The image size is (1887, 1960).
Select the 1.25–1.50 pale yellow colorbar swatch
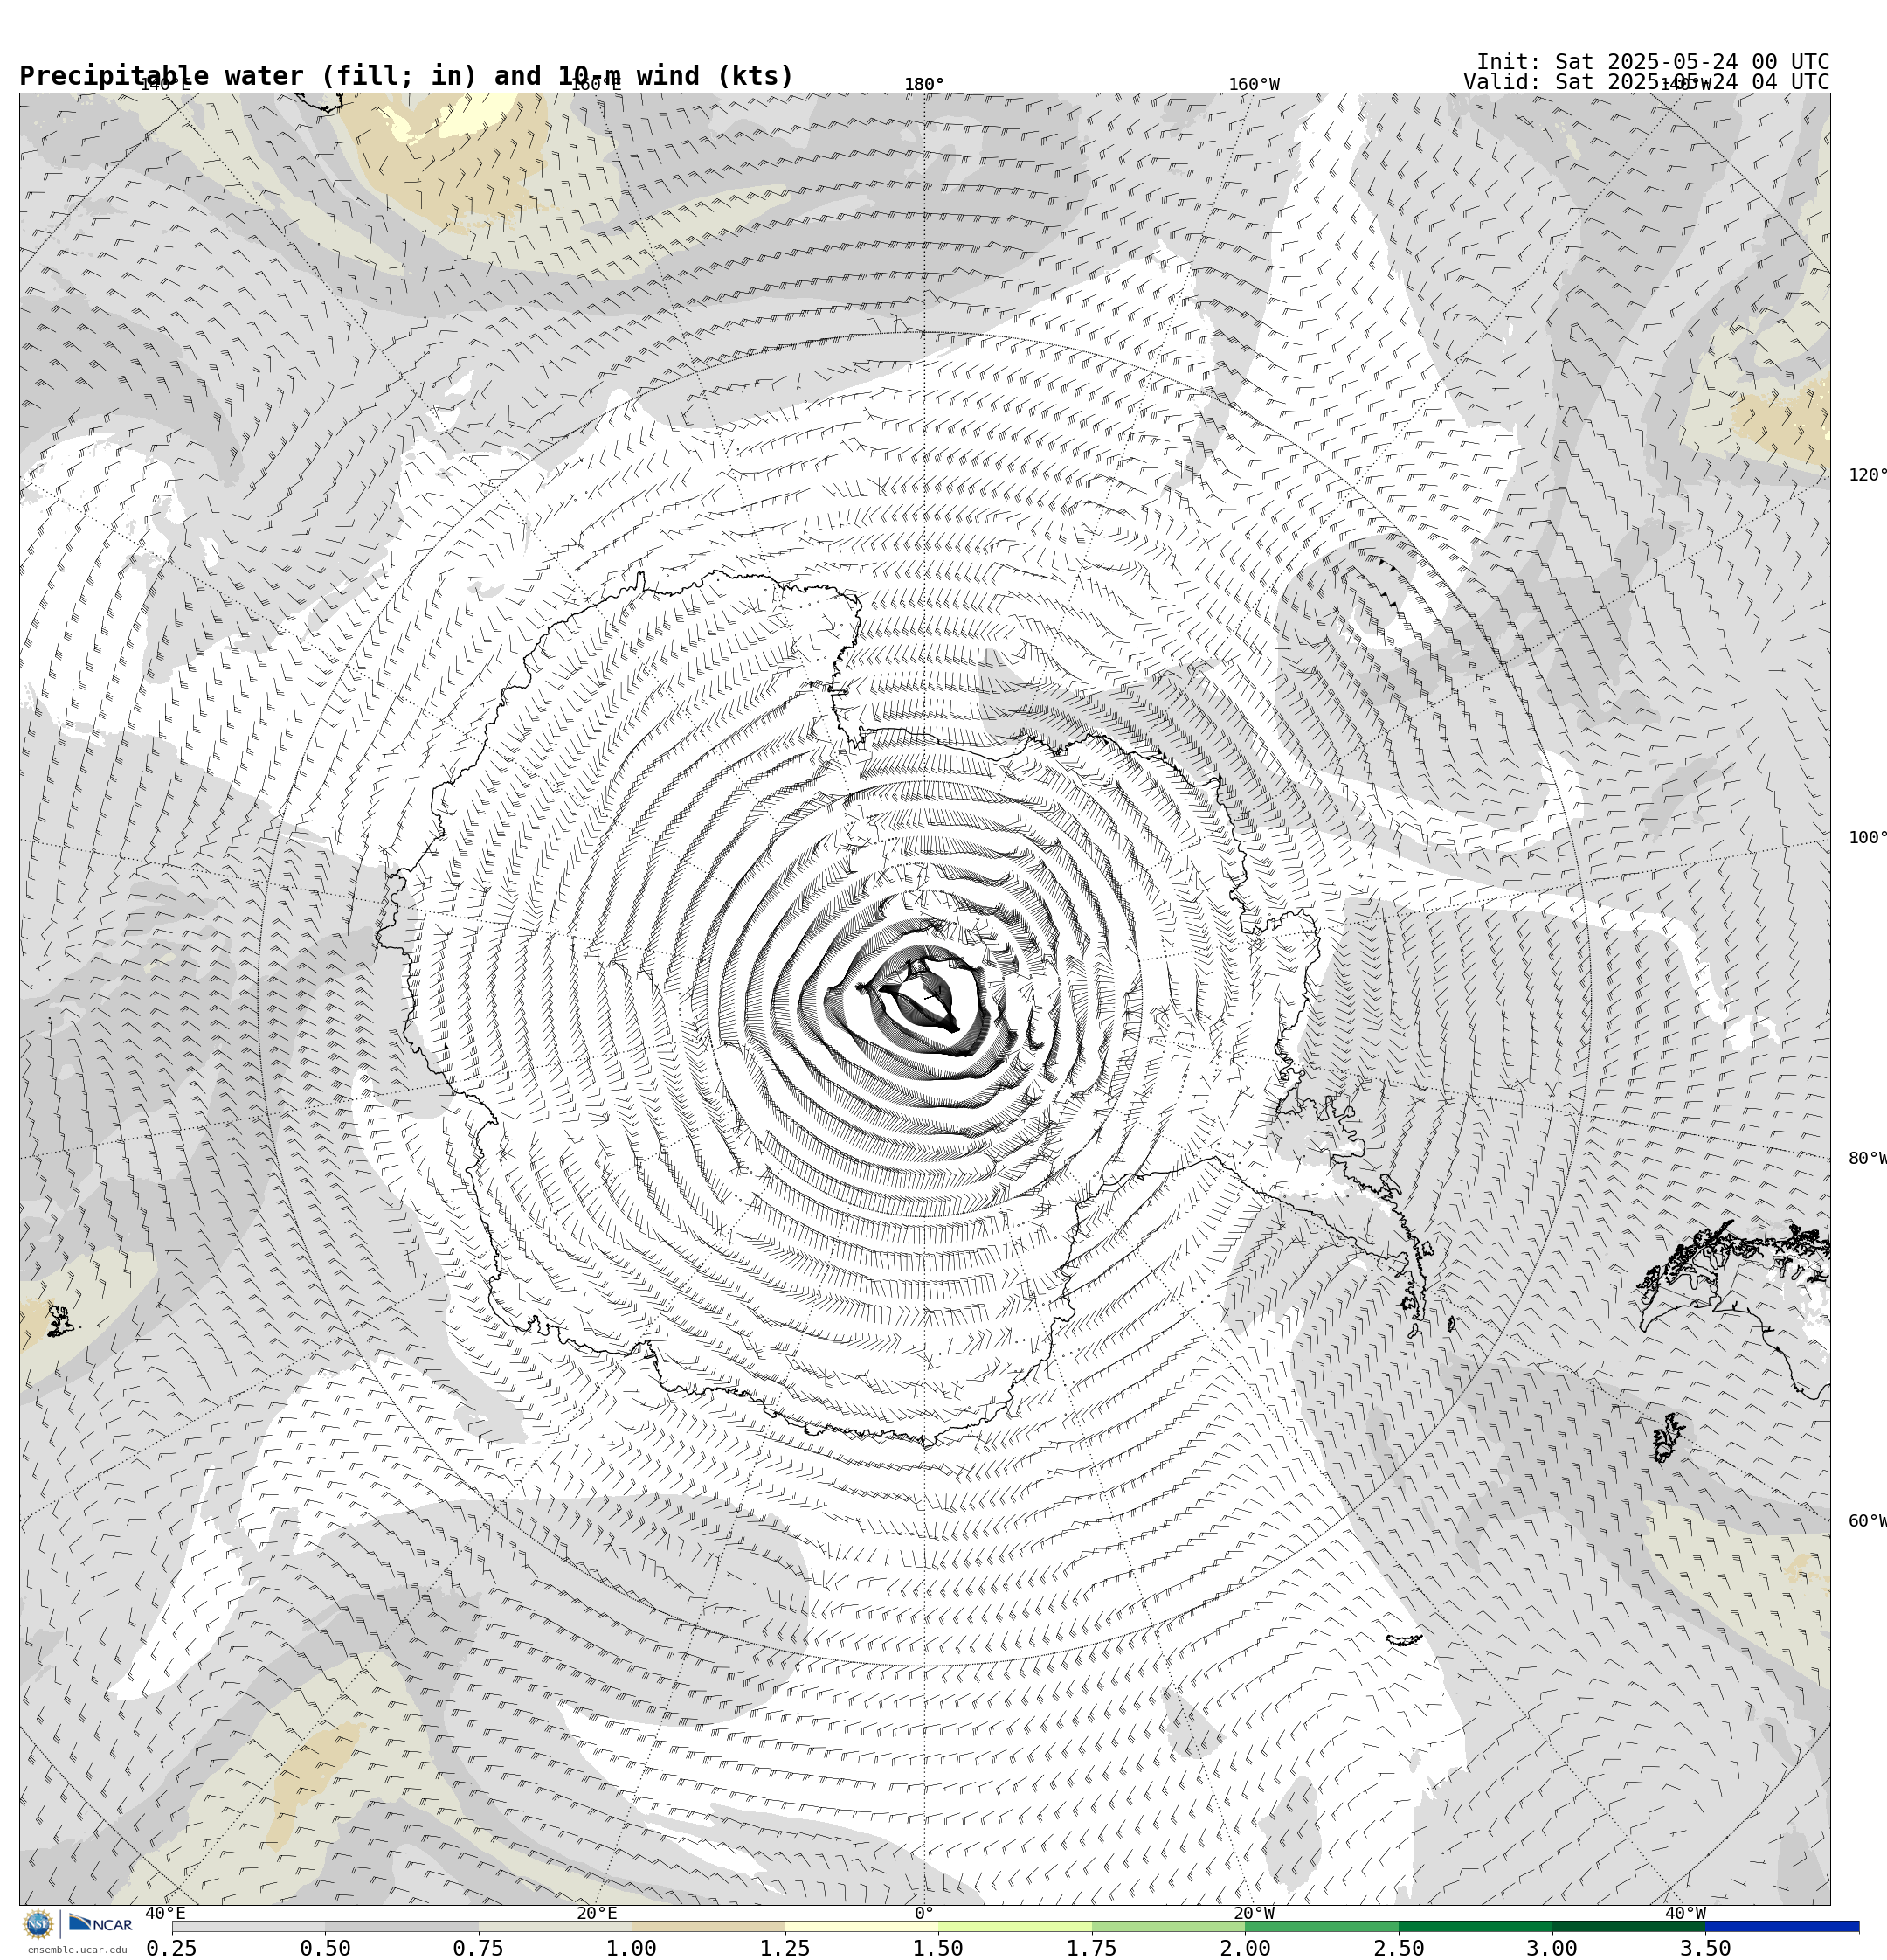click(x=862, y=1926)
